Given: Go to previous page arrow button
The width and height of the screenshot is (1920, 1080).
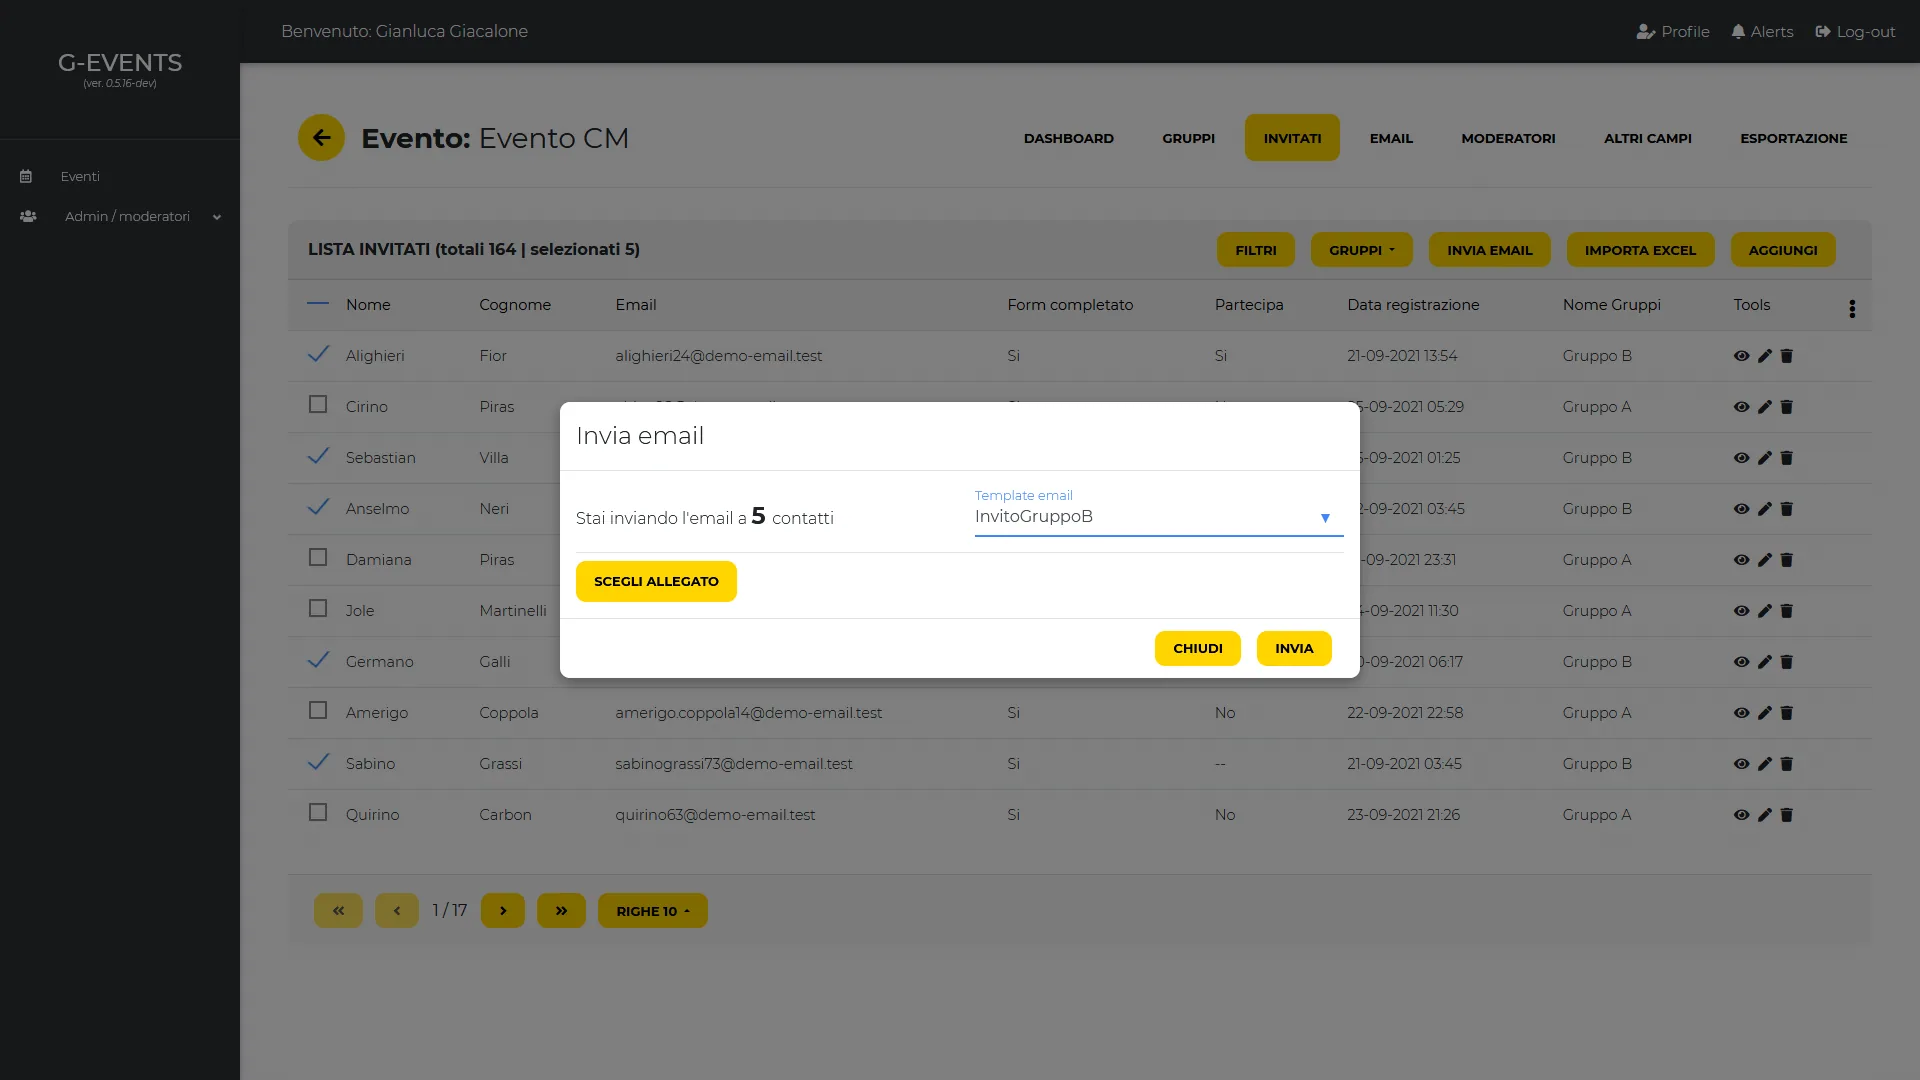Looking at the screenshot, I should click(397, 911).
